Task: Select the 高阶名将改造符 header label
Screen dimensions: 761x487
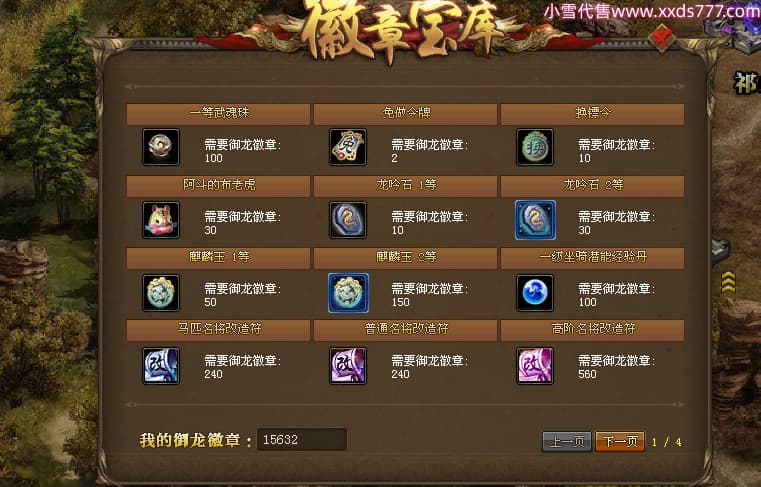Action: [x=593, y=329]
